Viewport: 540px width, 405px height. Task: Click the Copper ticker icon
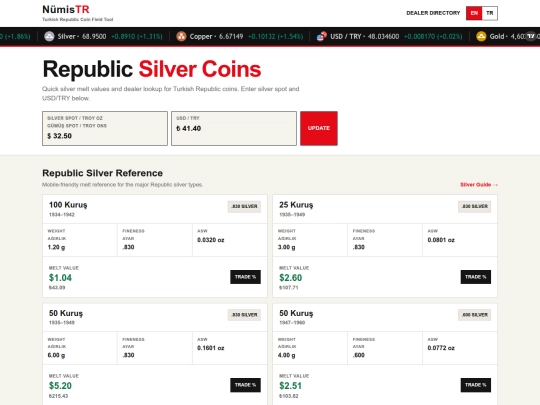[x=181, y=36]
